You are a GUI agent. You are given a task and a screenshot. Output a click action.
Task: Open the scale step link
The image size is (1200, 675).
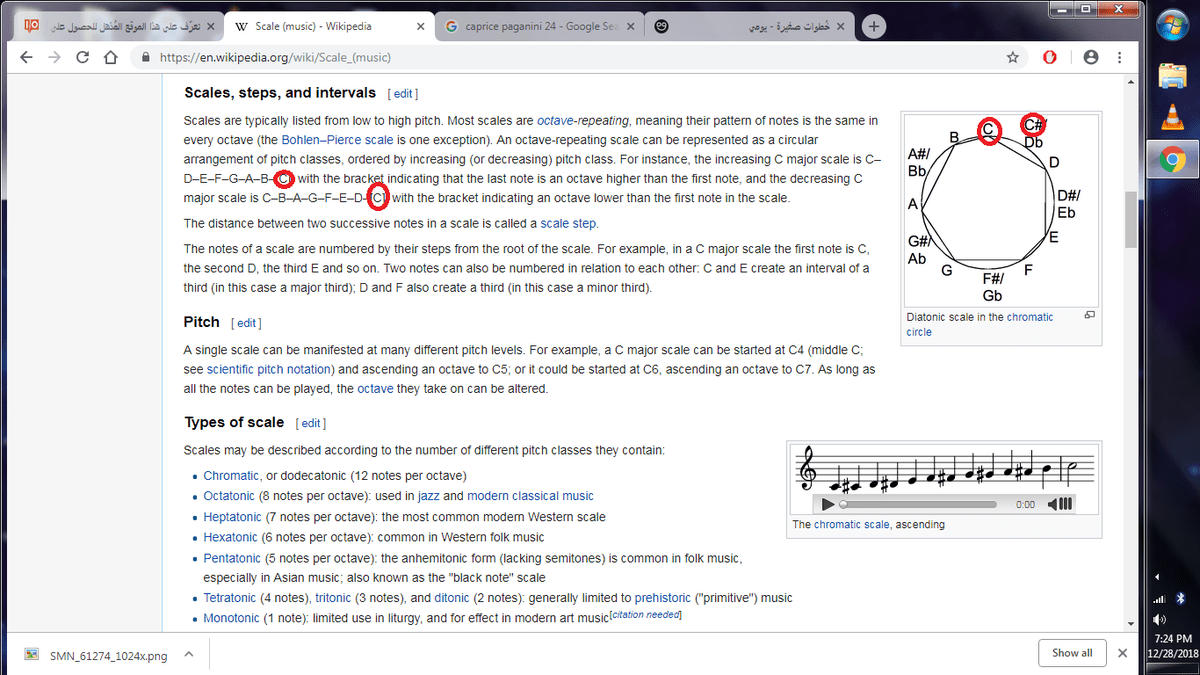(567, 223)
